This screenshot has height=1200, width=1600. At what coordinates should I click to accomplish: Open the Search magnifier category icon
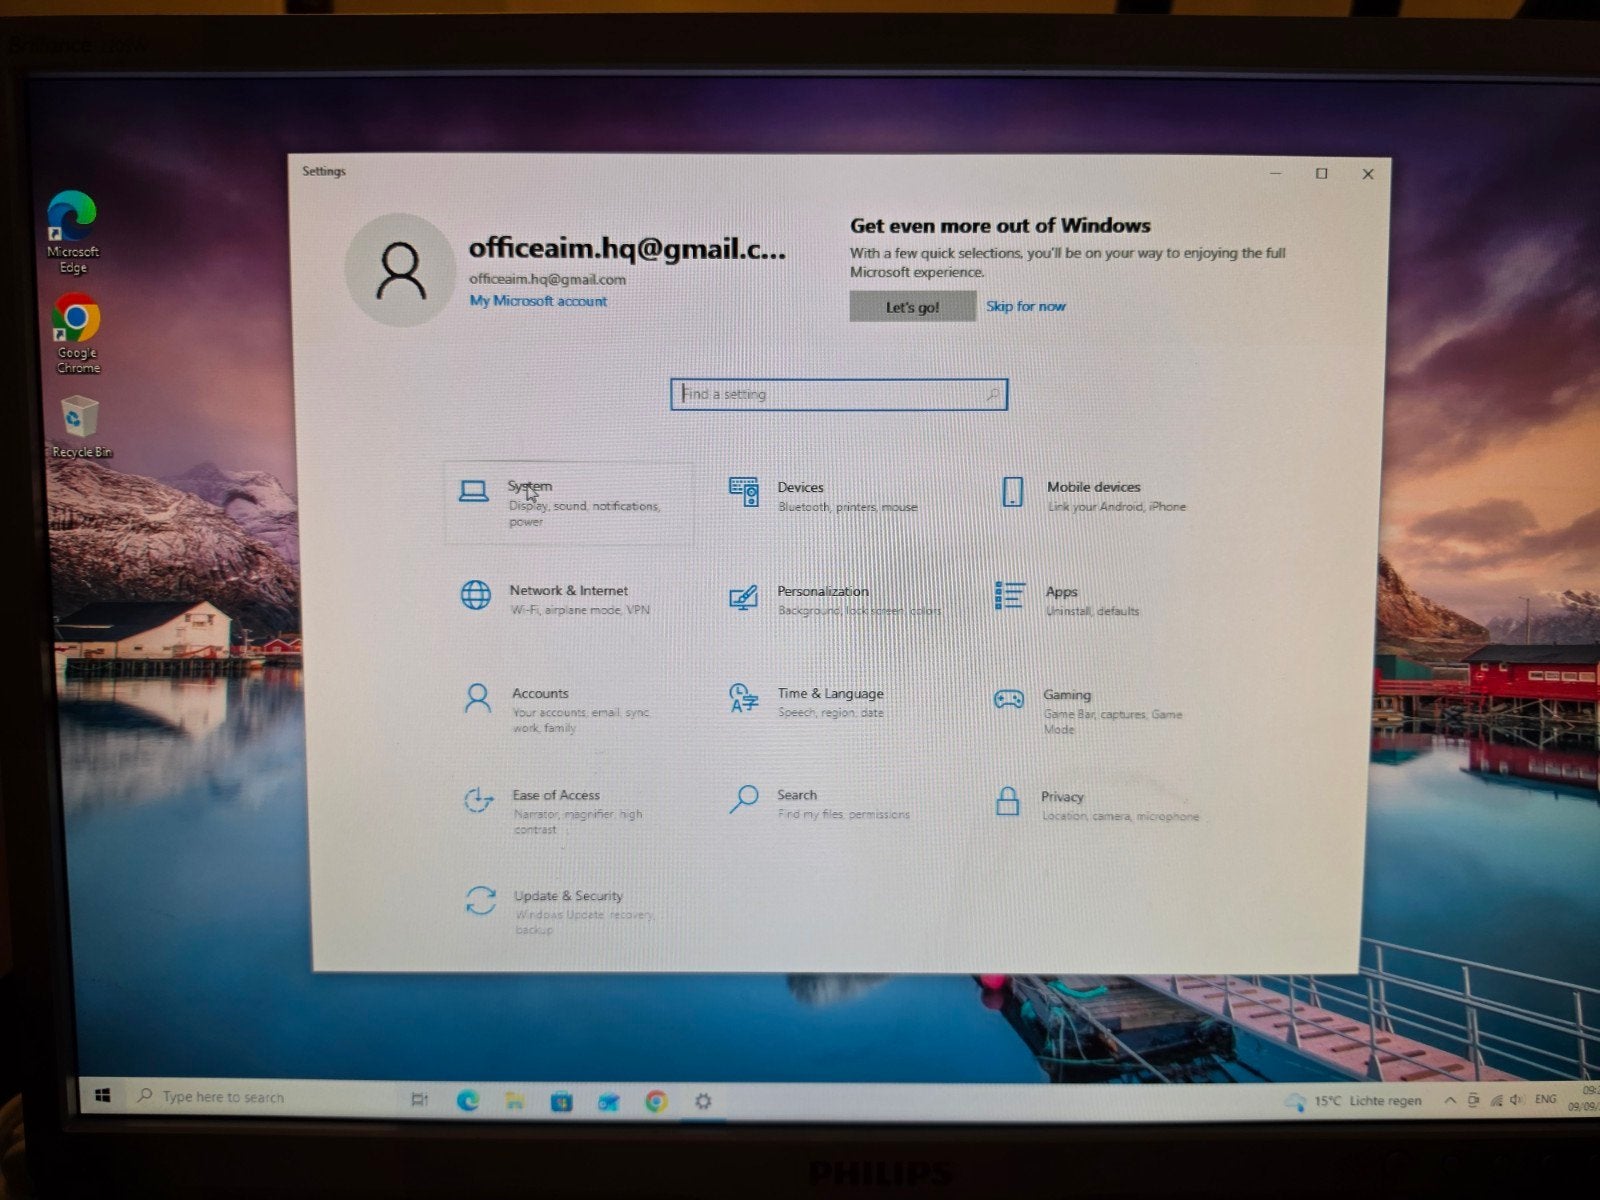pos(743,799)
